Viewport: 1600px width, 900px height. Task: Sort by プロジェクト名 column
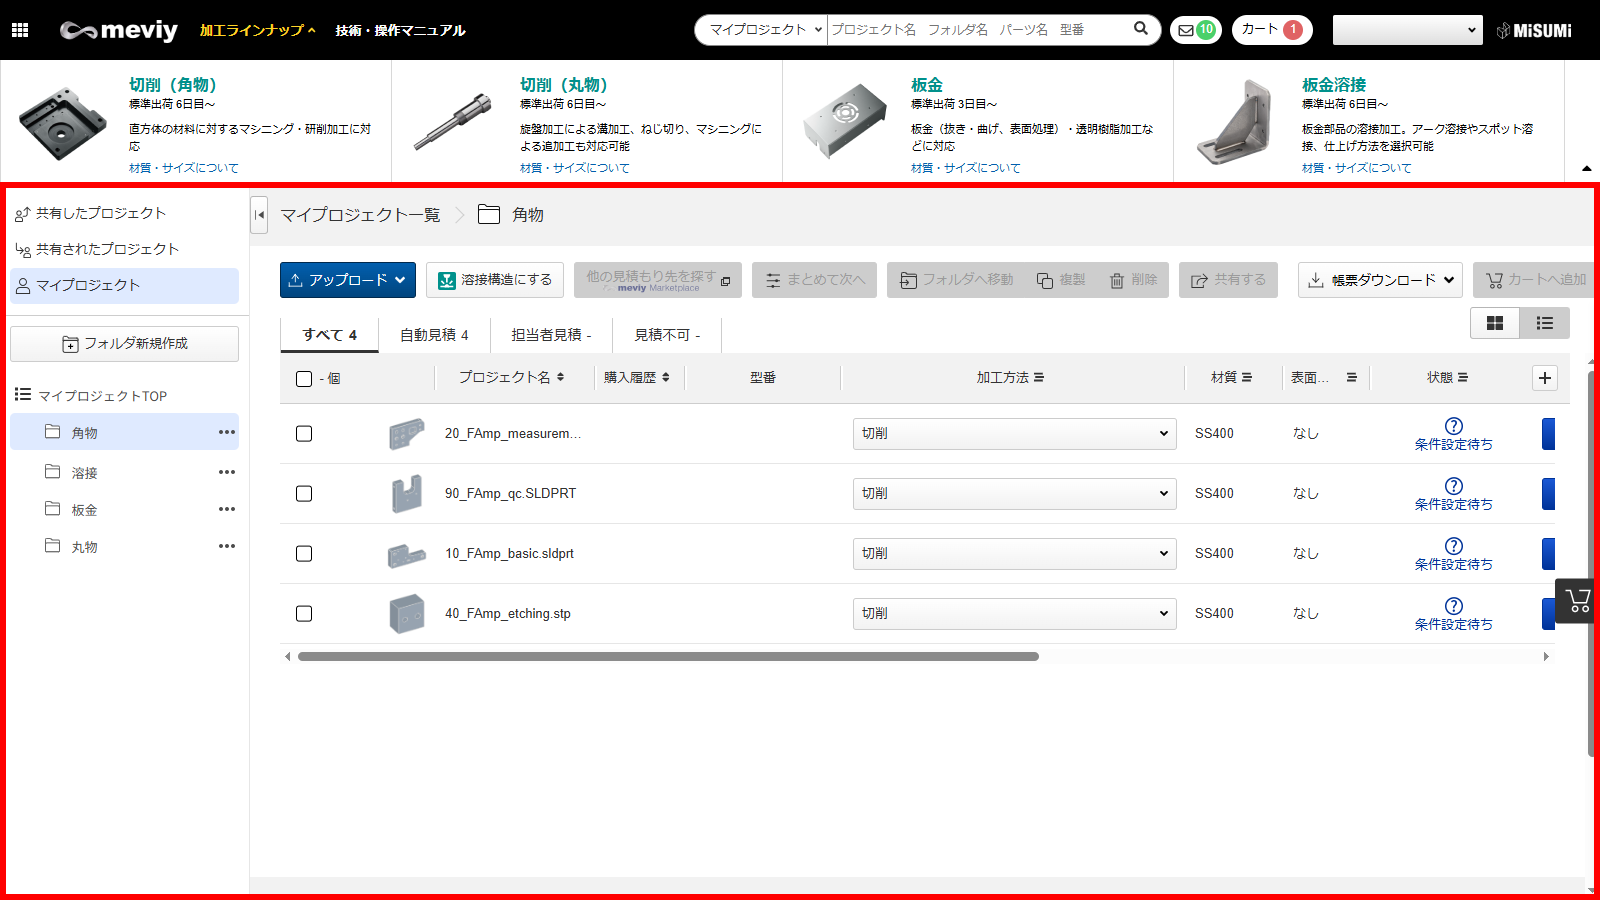point(560,377)
